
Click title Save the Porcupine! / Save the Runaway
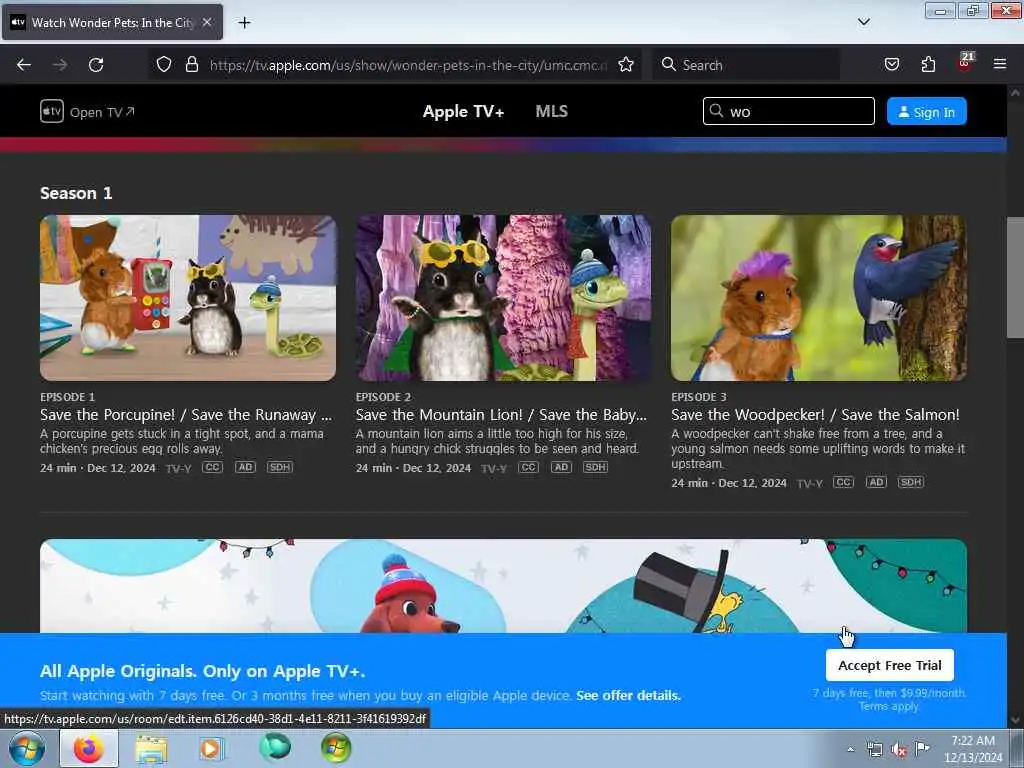pyautogui.click(x=186, y=415)
